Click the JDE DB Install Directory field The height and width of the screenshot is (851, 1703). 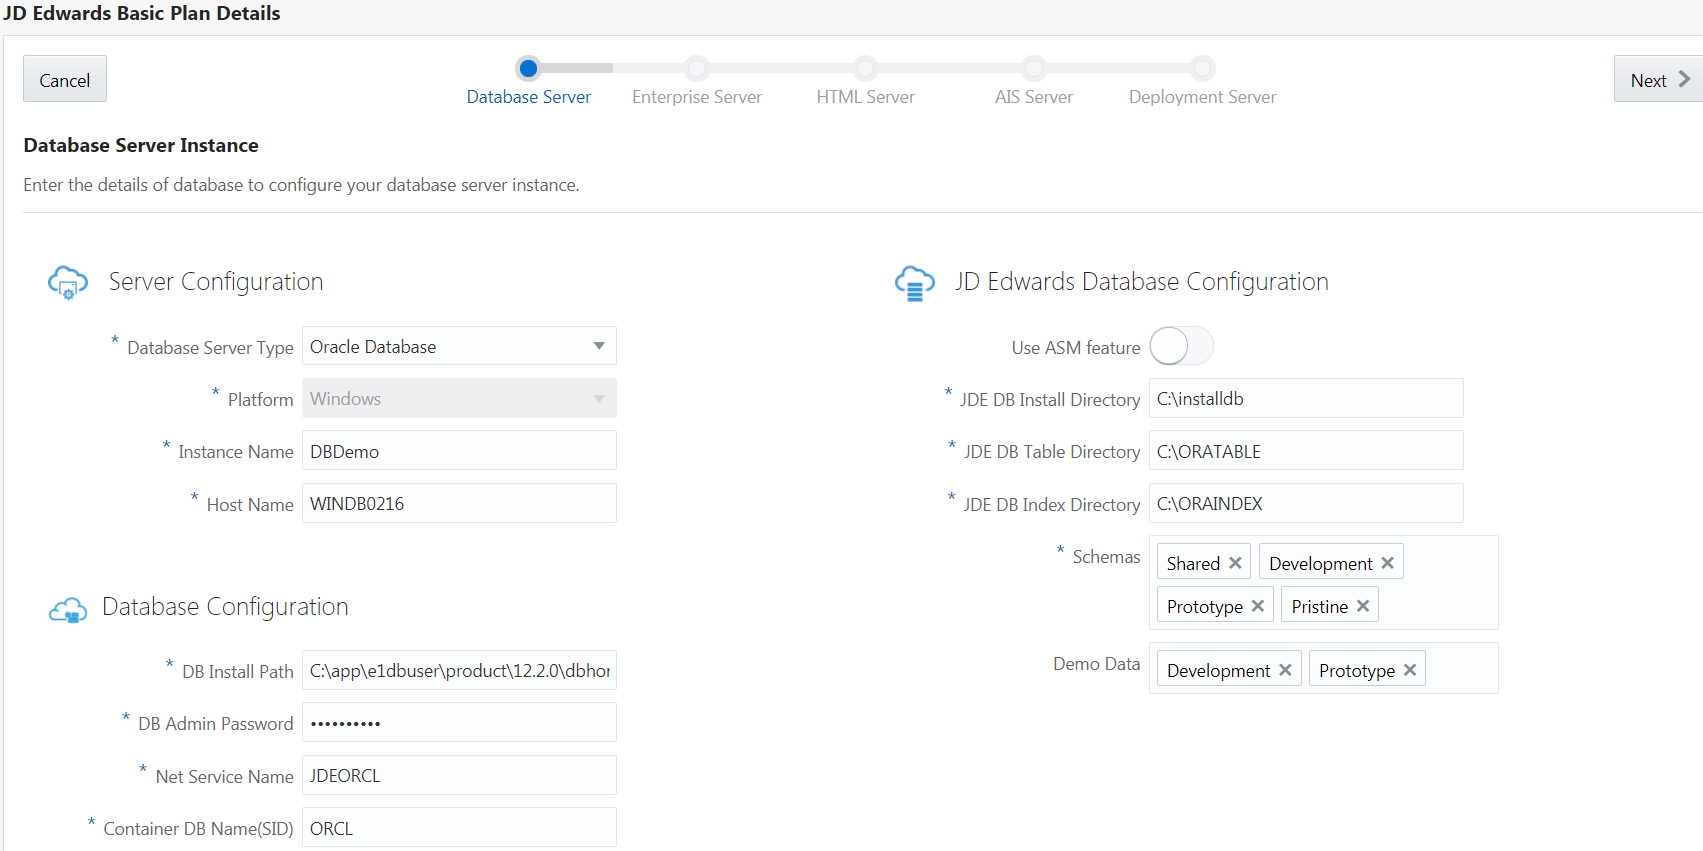(1306, 398)
